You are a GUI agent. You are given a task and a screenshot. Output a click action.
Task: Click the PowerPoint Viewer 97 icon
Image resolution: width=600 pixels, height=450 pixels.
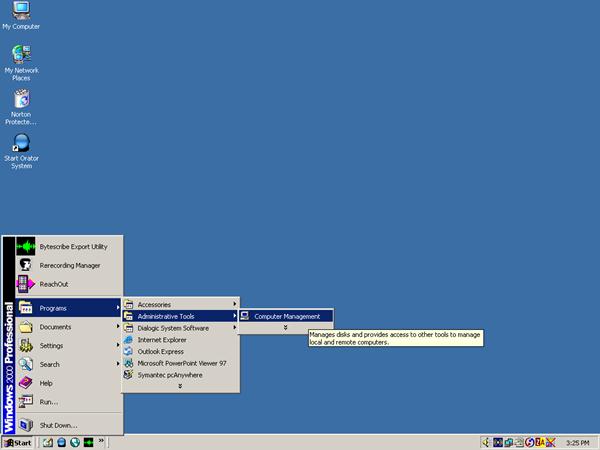(x=129, y=363)
